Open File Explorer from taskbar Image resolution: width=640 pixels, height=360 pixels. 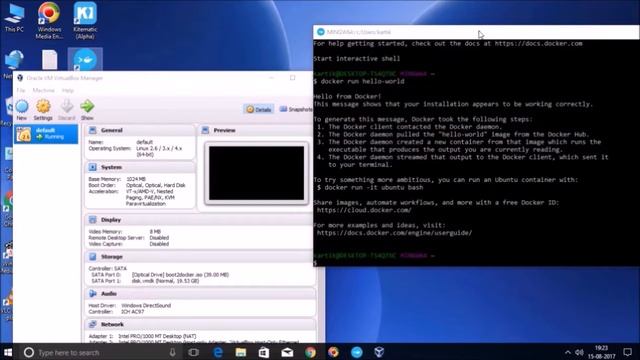pyautogui.click(x=240, y=352)
